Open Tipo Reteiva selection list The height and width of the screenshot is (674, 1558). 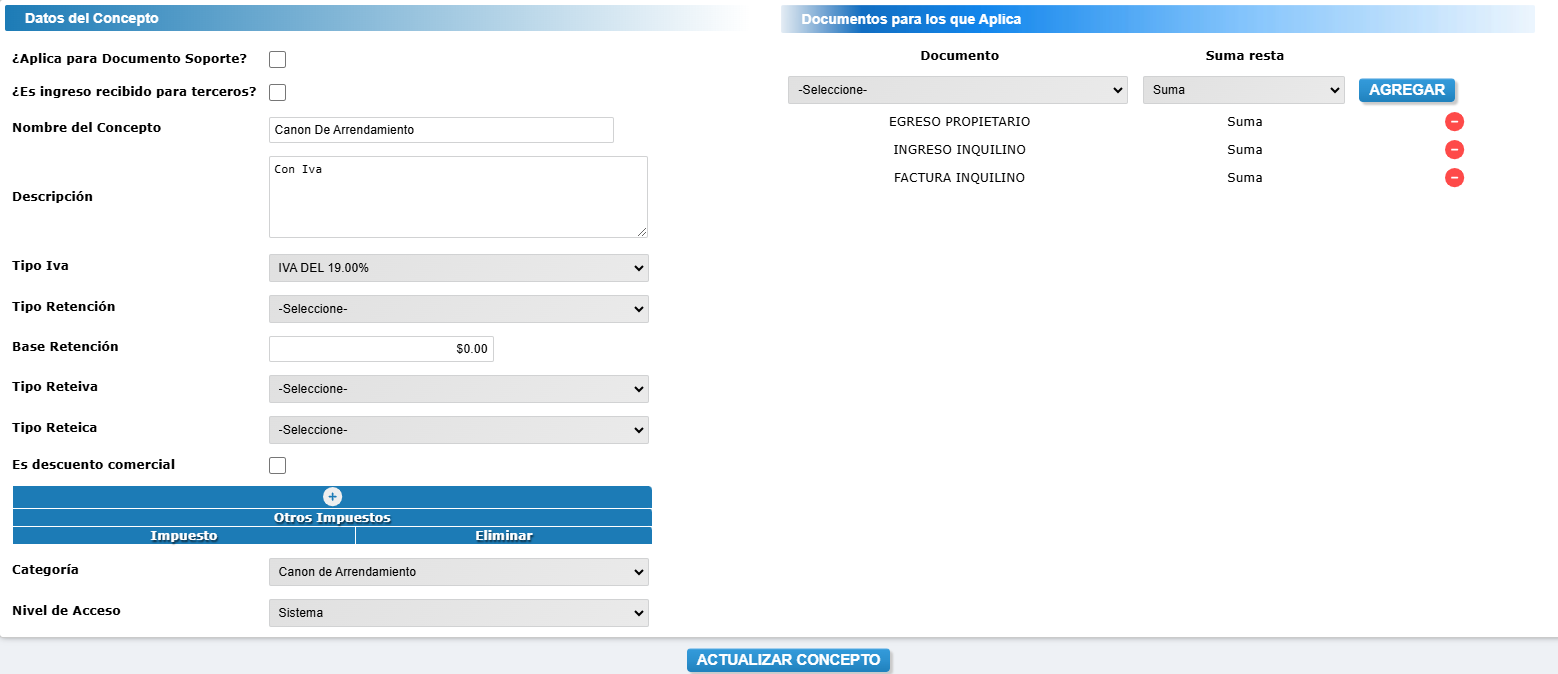point(458,389)
